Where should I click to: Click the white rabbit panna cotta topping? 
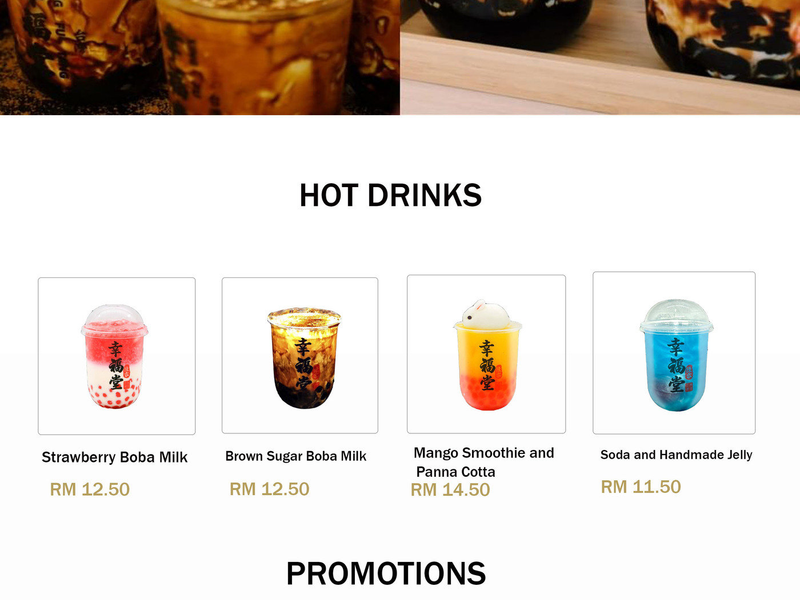[485, 313]
